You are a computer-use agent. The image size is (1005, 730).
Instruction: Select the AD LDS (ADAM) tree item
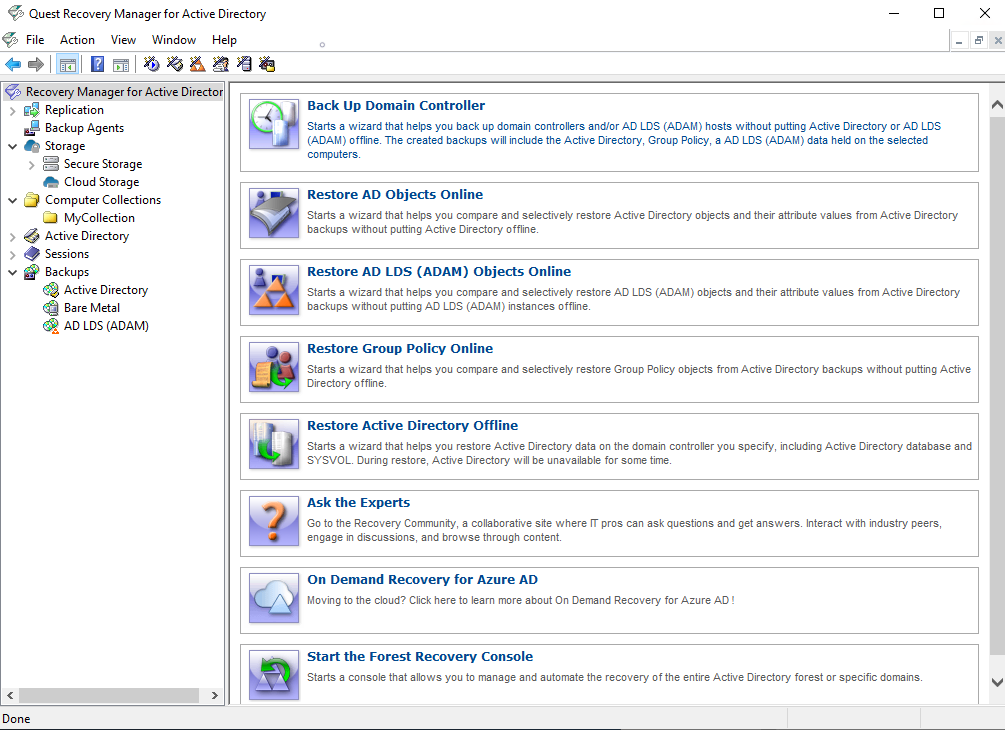click(x=106, y=326)
